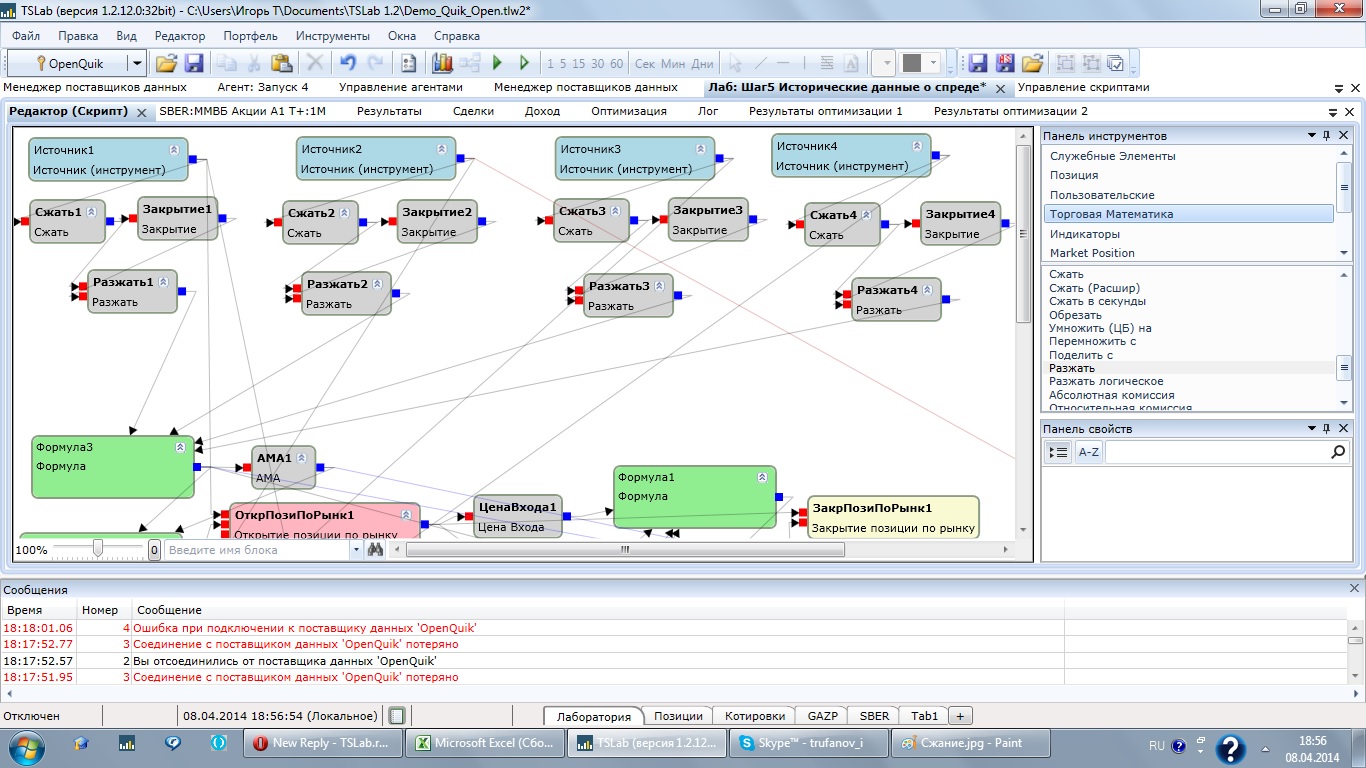Select the Дни timeframe button
Image resolution: width=1366 pixels, height=768 pixels.
click(x=703, y=63)
